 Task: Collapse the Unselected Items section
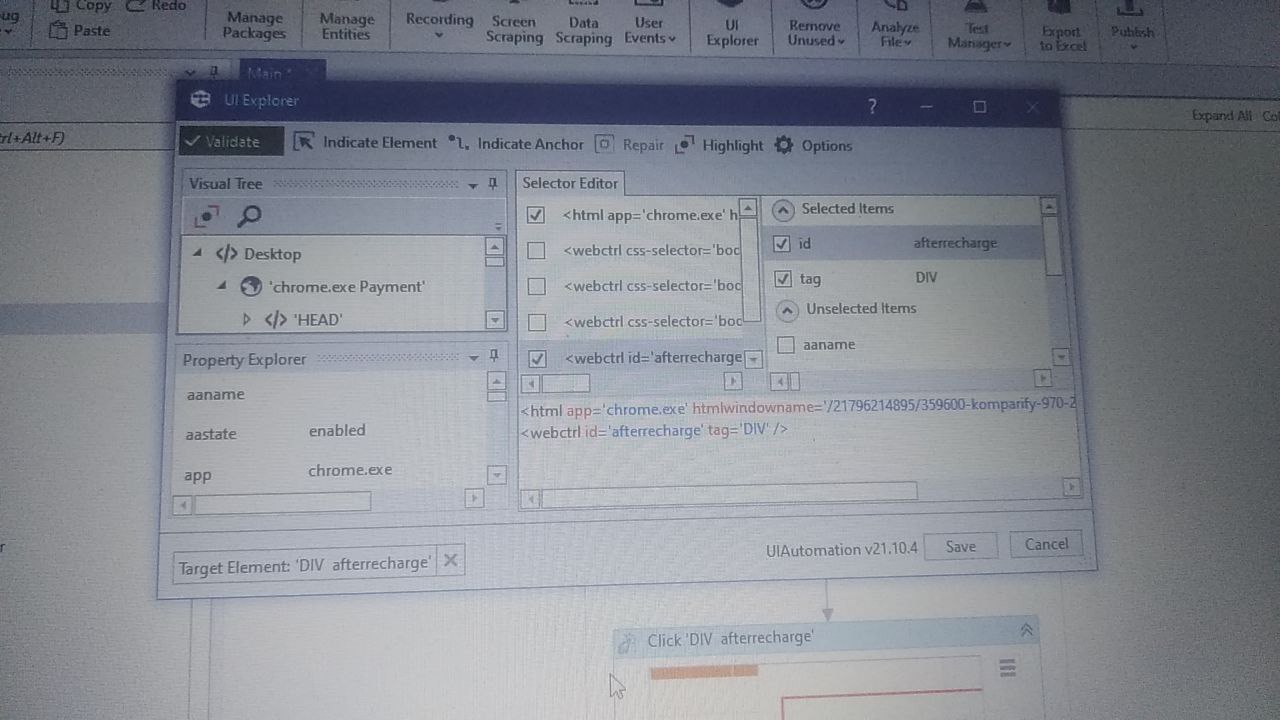tap(787, 310)
